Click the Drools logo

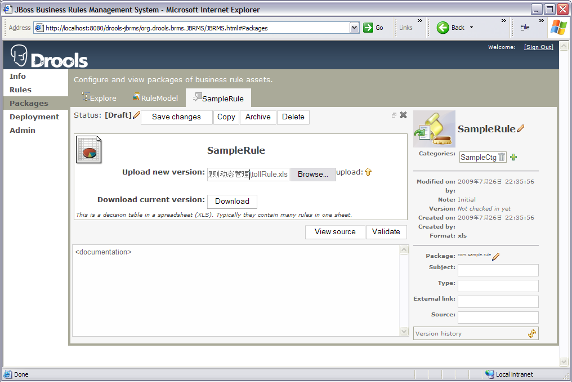click(49, 56)
